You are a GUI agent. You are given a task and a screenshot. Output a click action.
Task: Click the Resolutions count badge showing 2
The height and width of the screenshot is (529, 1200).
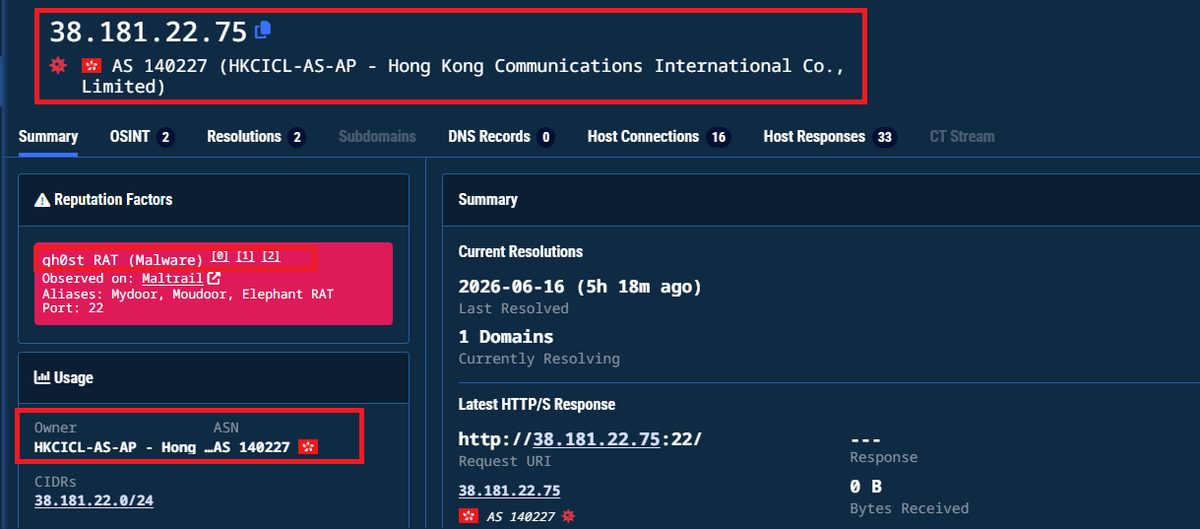click(296, 137)
